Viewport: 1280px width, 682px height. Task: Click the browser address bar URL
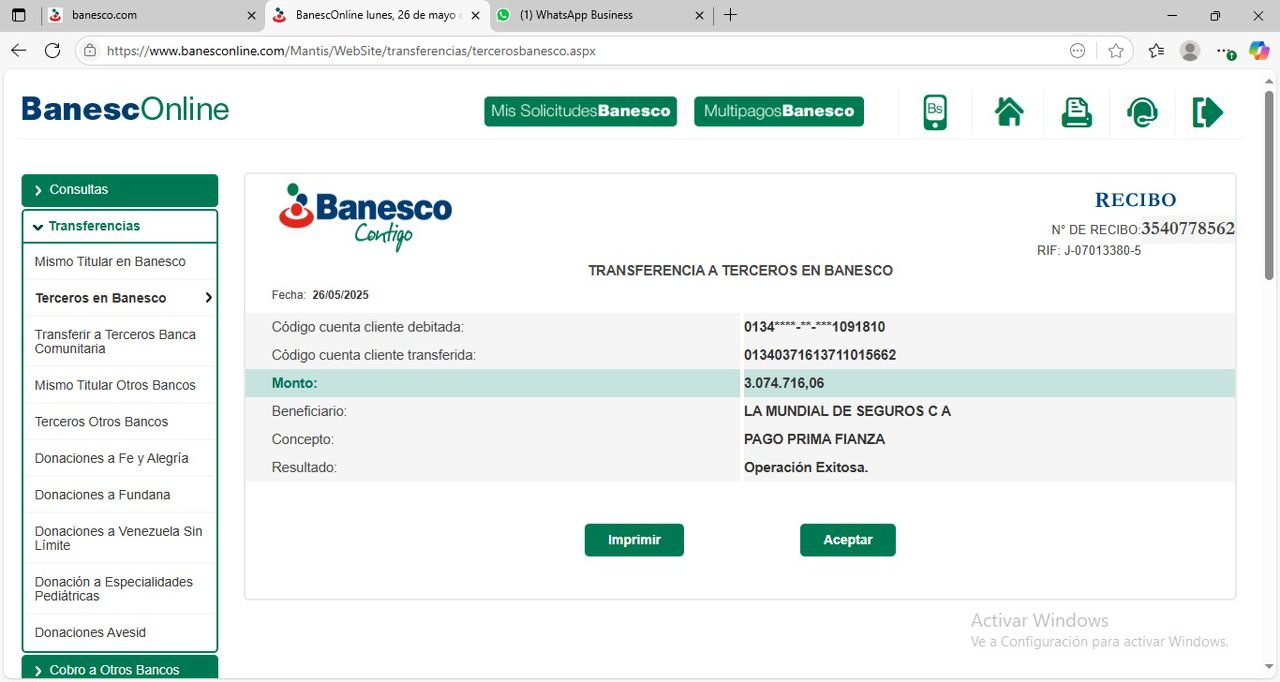coord(350,51)
